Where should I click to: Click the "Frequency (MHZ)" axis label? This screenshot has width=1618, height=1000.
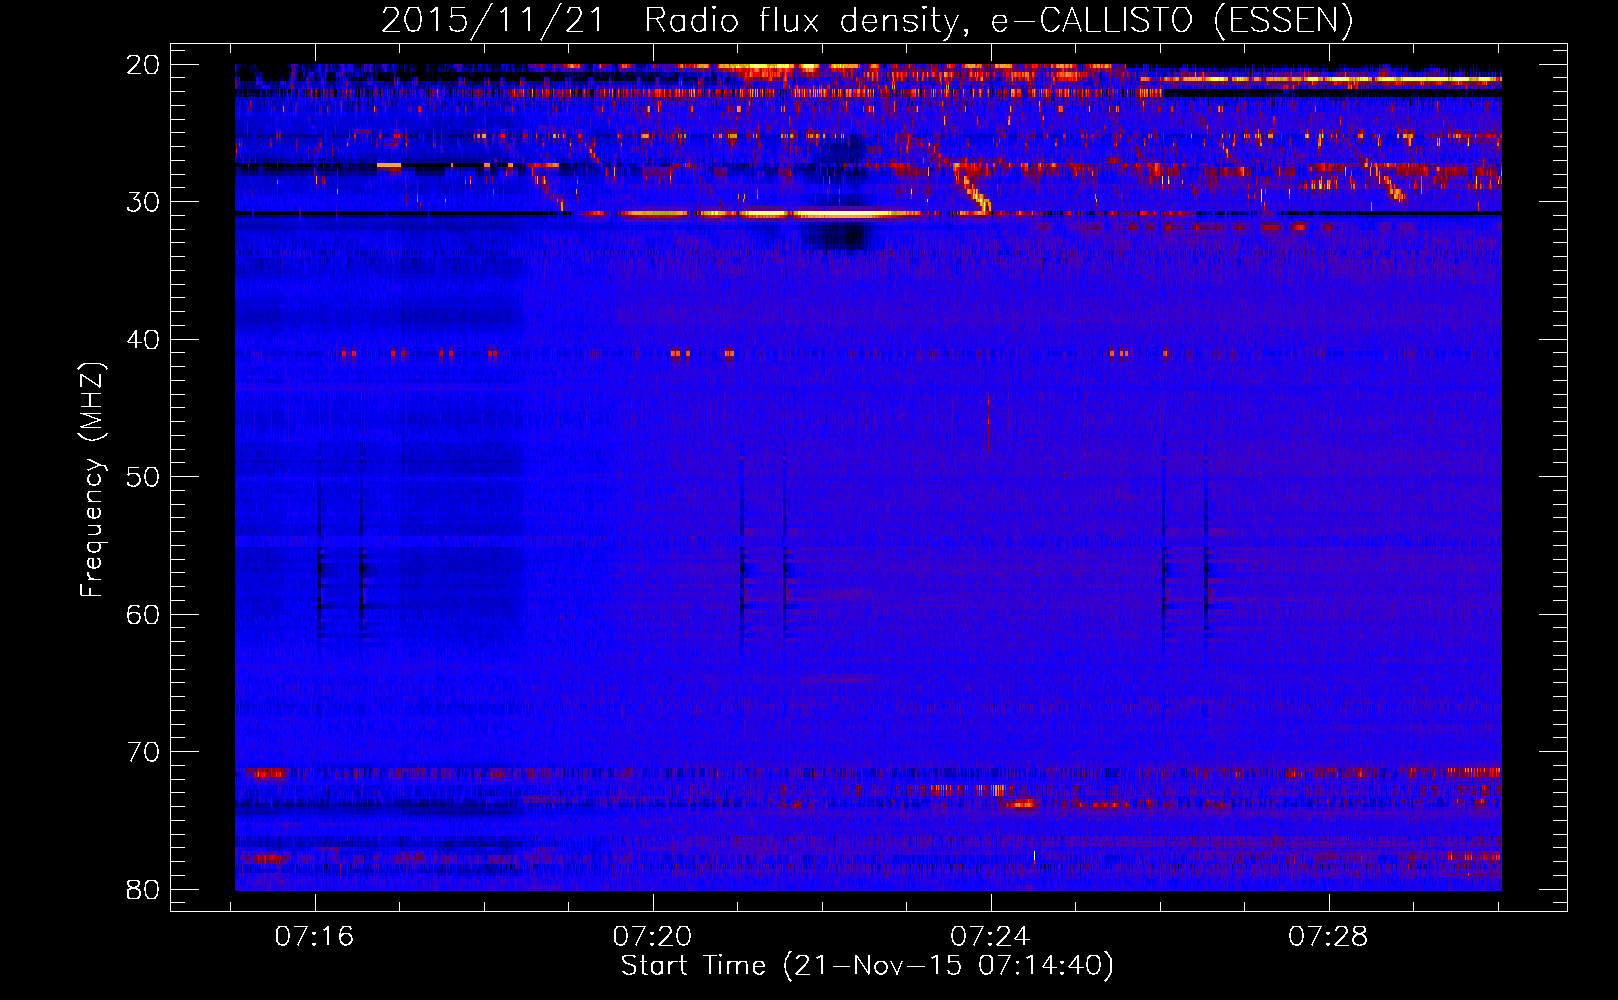point(92,480)
